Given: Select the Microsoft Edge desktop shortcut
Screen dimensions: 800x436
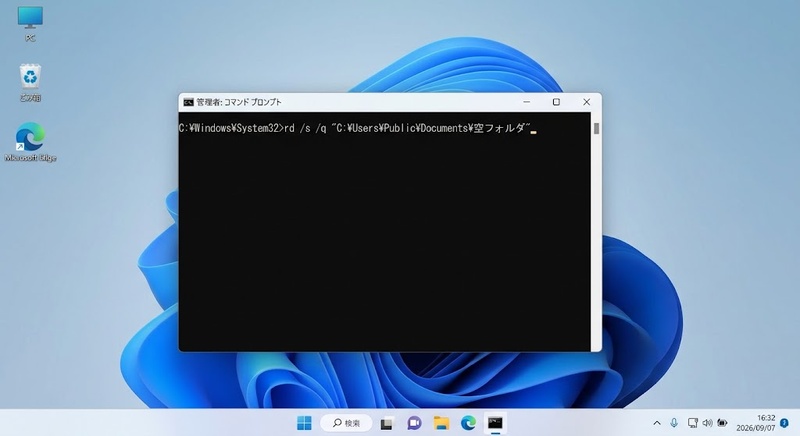Looking at the screenshot, I should tap(30, 142).
